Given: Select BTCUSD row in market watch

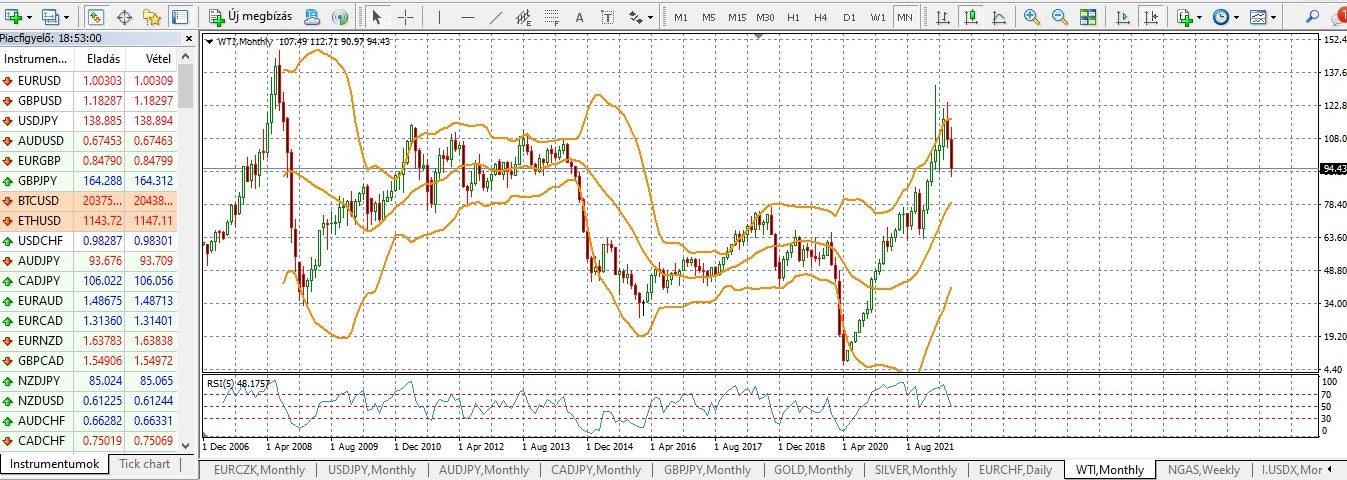Looking at the screenshot, I should click(40, 200).
